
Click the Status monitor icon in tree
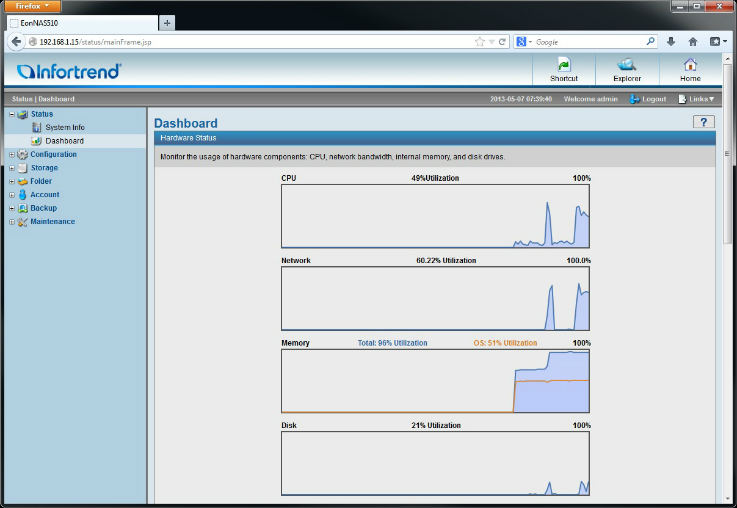tap(23, 114)
